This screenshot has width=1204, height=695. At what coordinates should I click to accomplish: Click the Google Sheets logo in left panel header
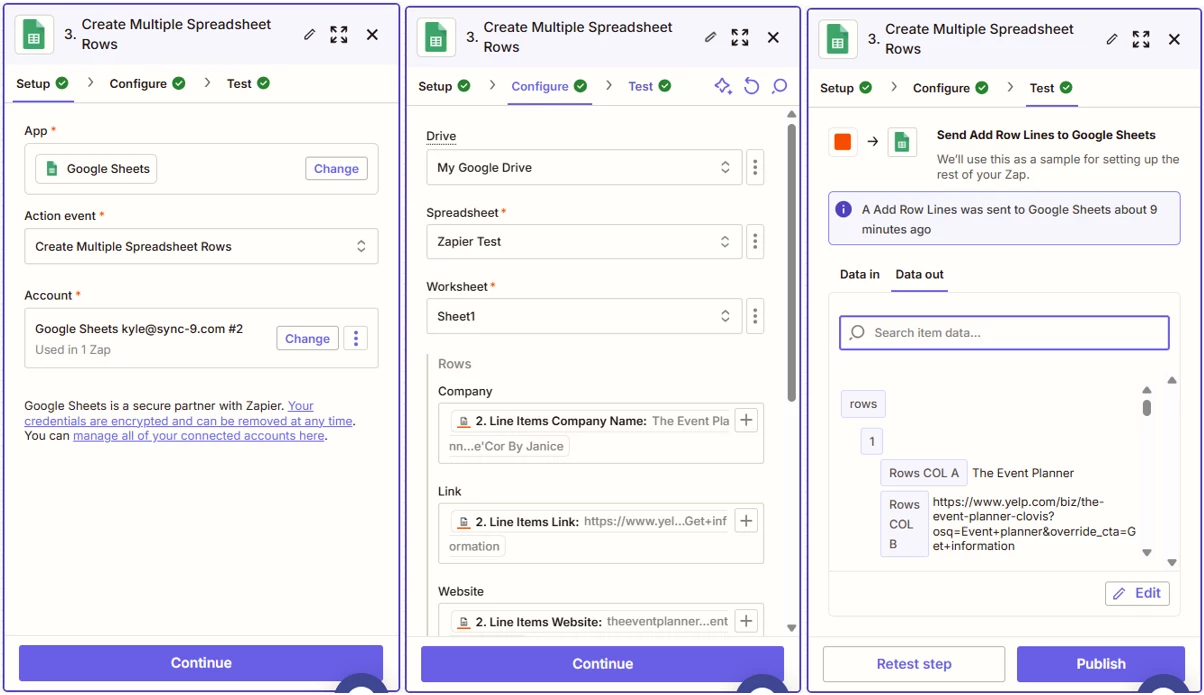(x=34, y=35)
